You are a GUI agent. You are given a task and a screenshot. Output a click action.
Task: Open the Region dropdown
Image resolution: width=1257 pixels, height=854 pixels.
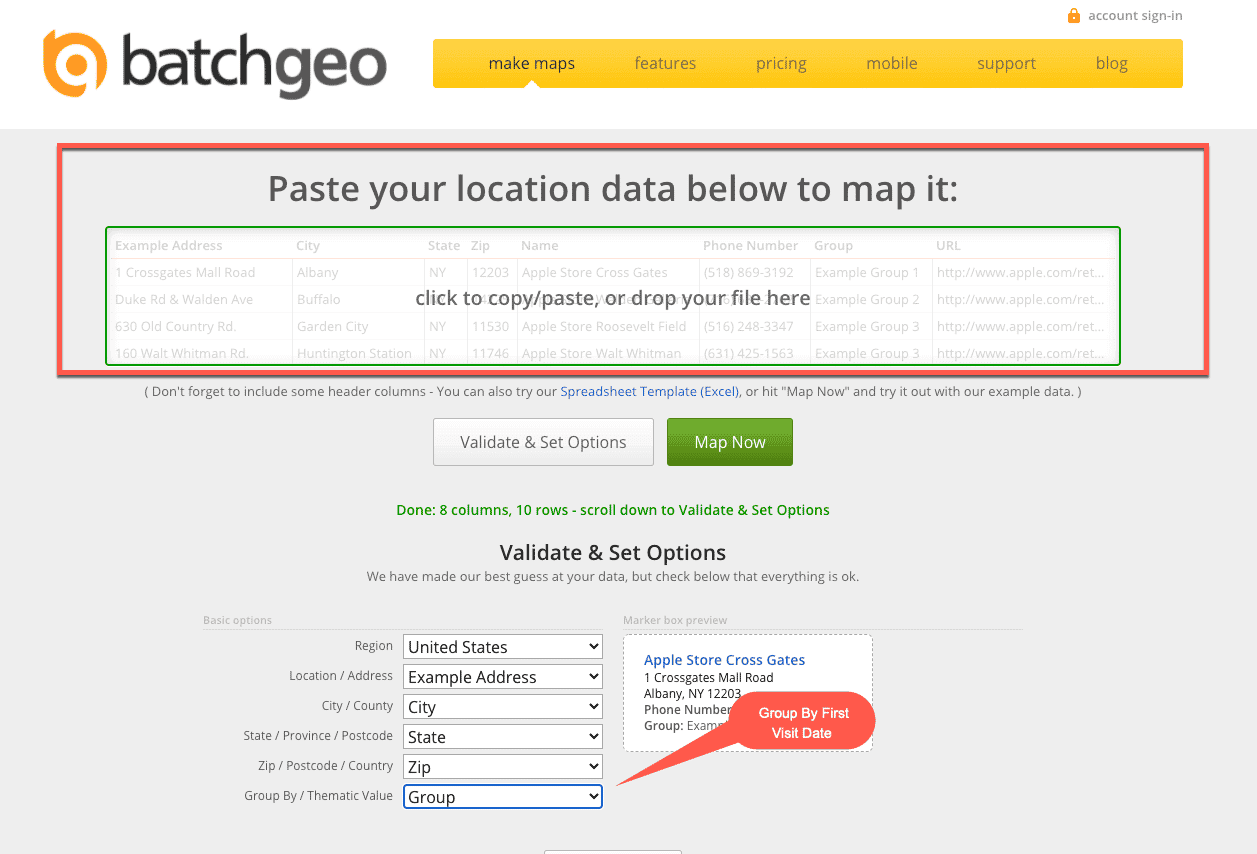(x=502, y=646)
